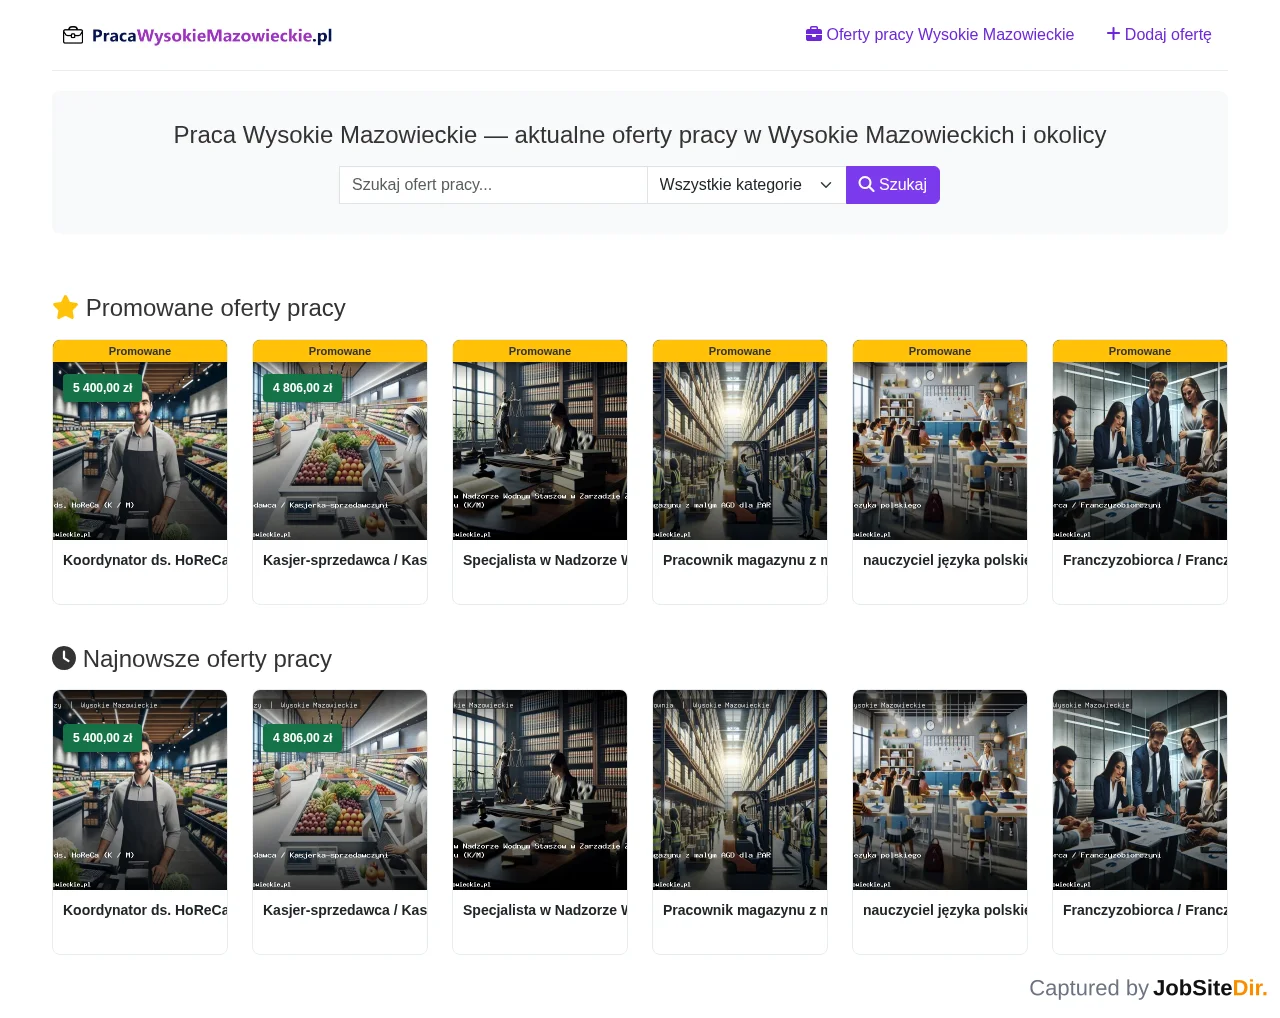Image resolution: width=1280 pixels, height=1018 pixels.
Task: Click promoted Koordynator ds. HoReCa title
Action: [145, 560]
